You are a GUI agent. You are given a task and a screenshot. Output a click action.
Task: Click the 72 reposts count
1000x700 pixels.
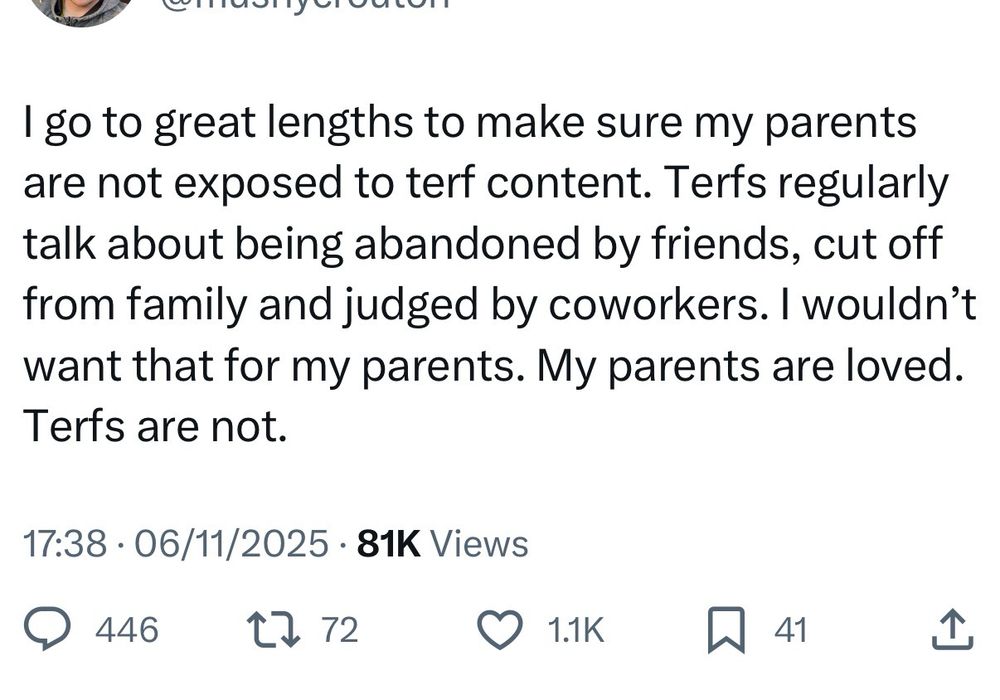340,630
